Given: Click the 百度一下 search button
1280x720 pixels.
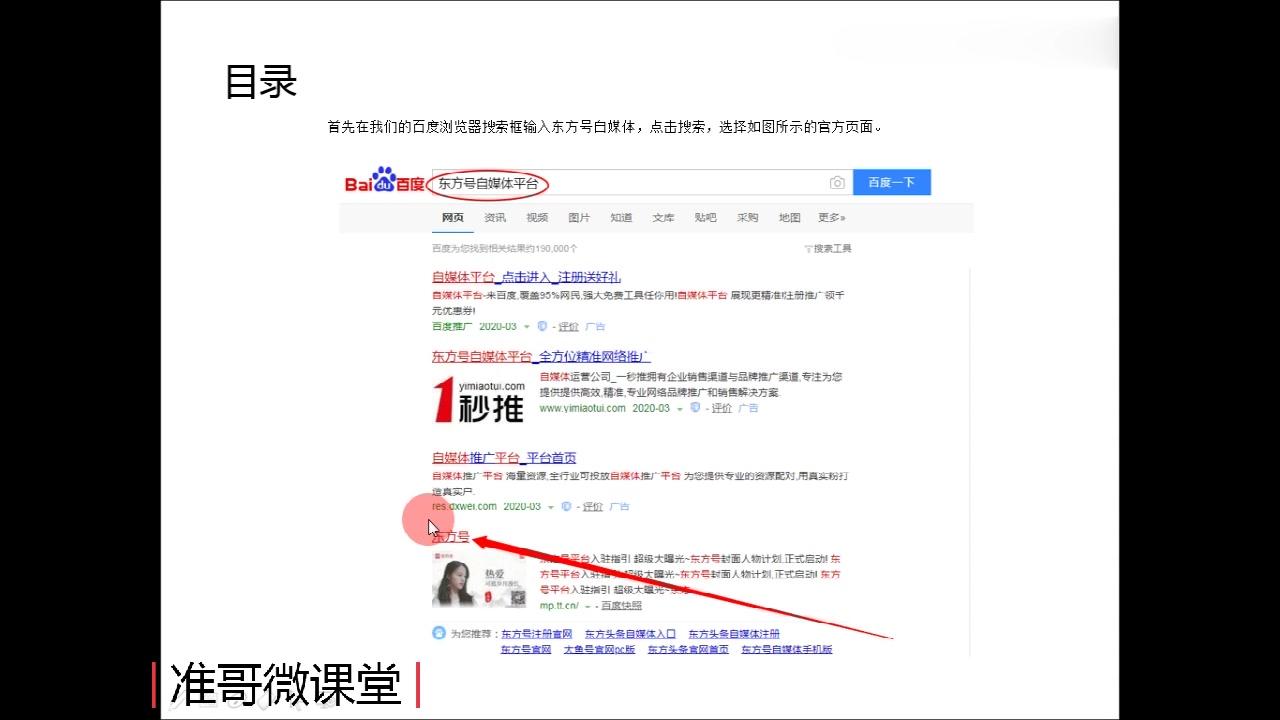Looking at the screenshot, I should 892,182.
